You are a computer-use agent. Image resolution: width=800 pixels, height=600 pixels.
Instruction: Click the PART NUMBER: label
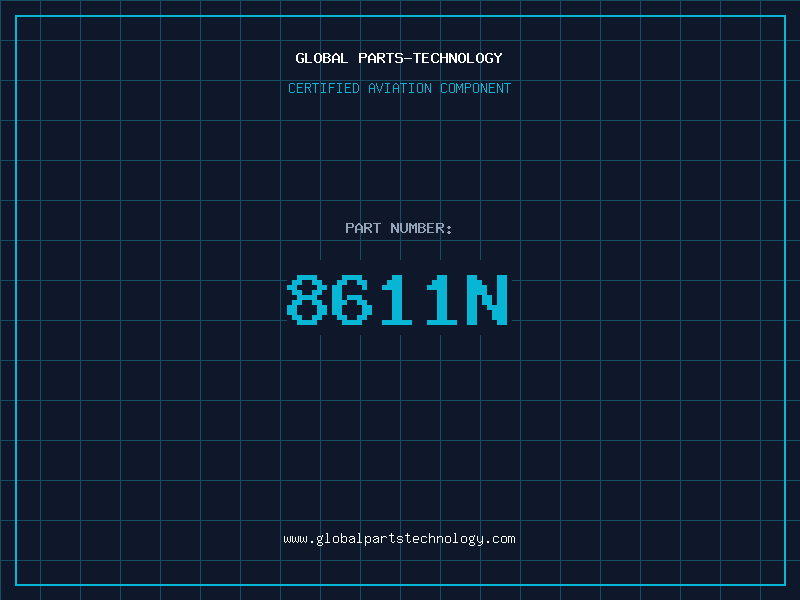399,228
